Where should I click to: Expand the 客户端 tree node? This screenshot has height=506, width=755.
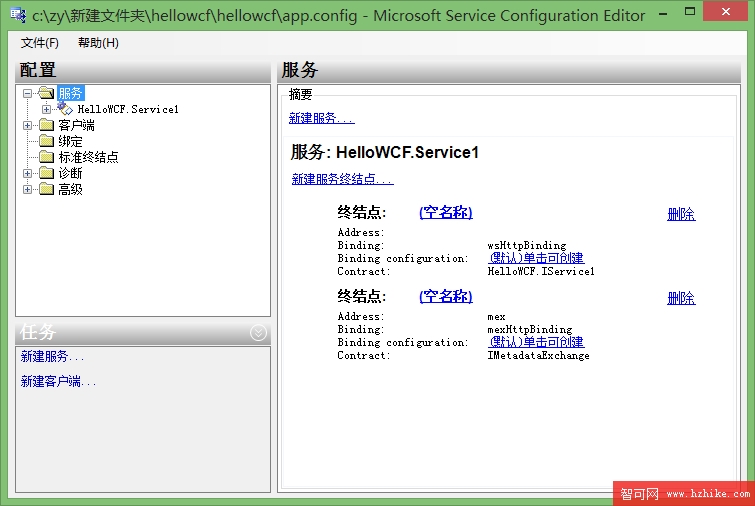[x=27, y=125]
